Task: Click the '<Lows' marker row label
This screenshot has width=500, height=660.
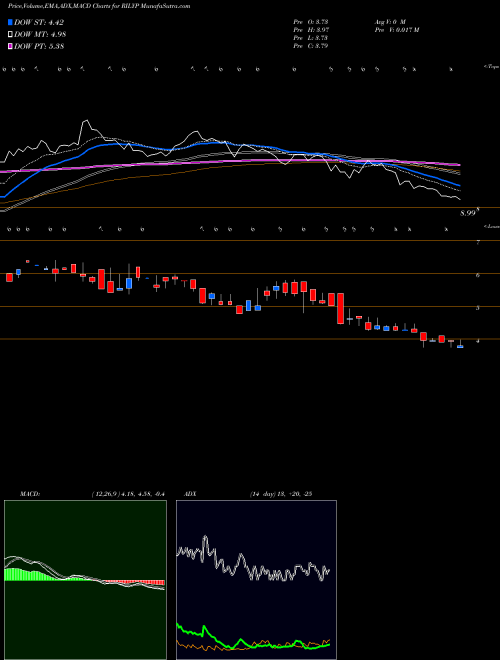Action: pyautogui.click(x=491, y=226)
